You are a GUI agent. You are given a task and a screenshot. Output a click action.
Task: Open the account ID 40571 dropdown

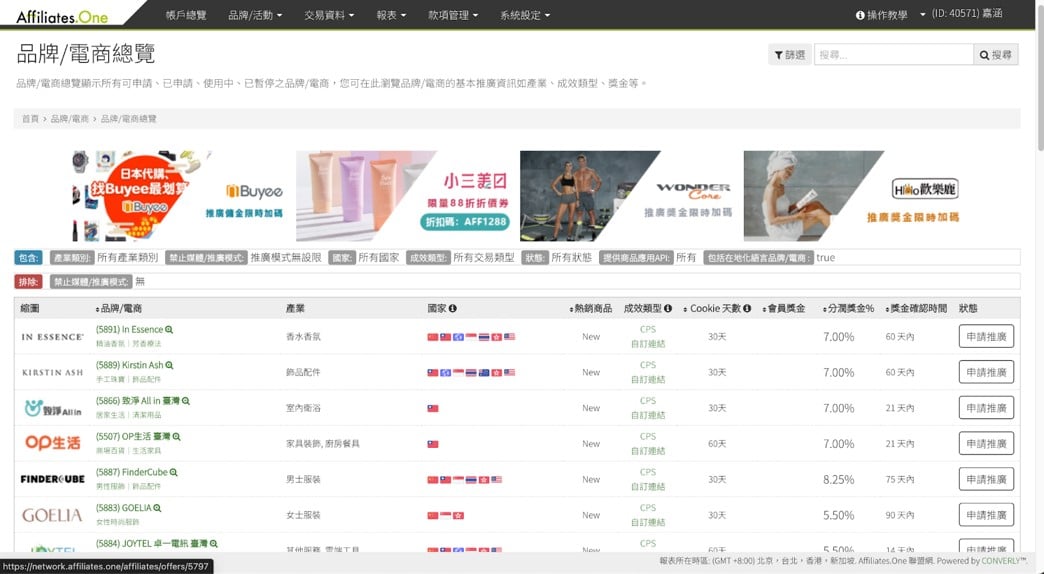click(x=965, y=15)
